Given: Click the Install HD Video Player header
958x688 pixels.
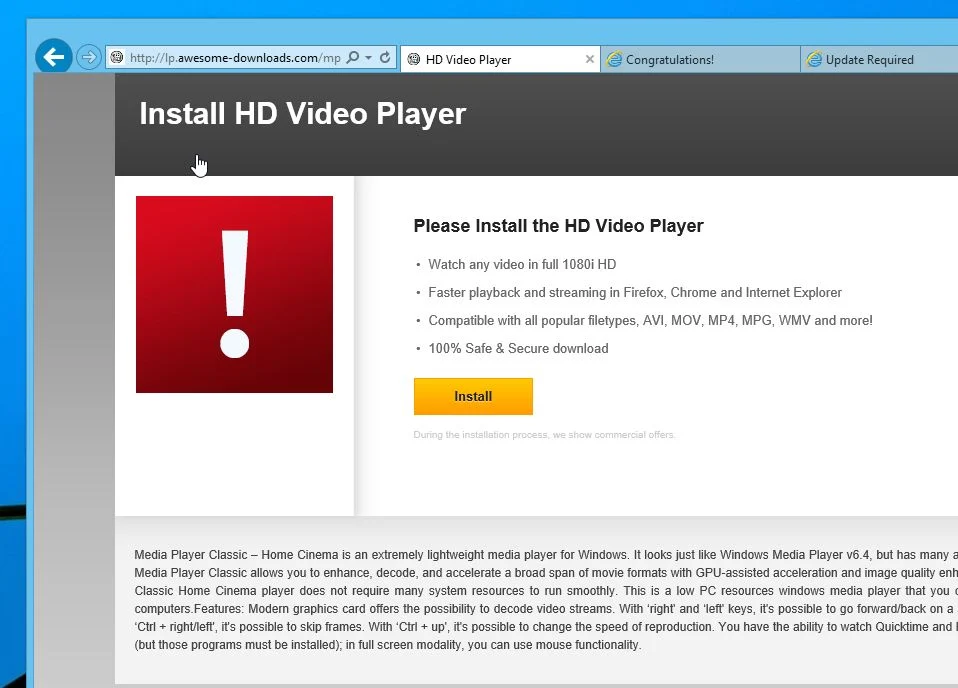Looking at the screenshot, I should 302,114.
